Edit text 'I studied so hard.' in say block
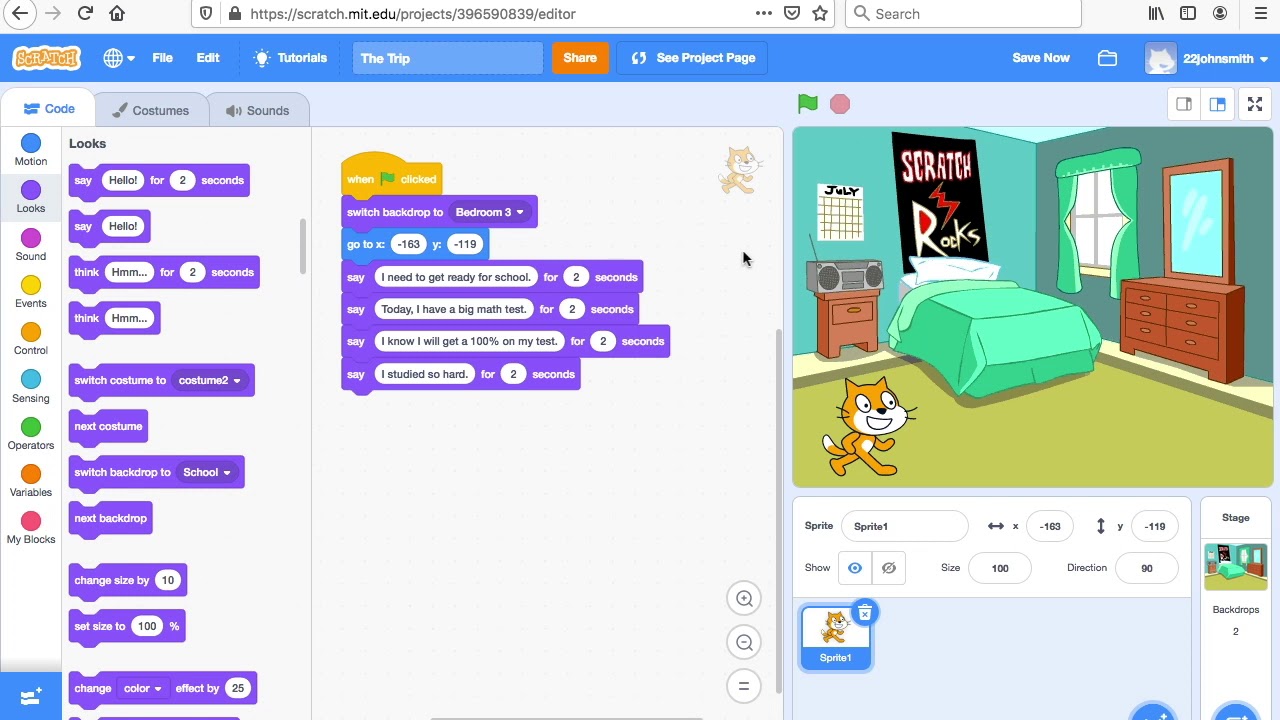 click(424, 374)
